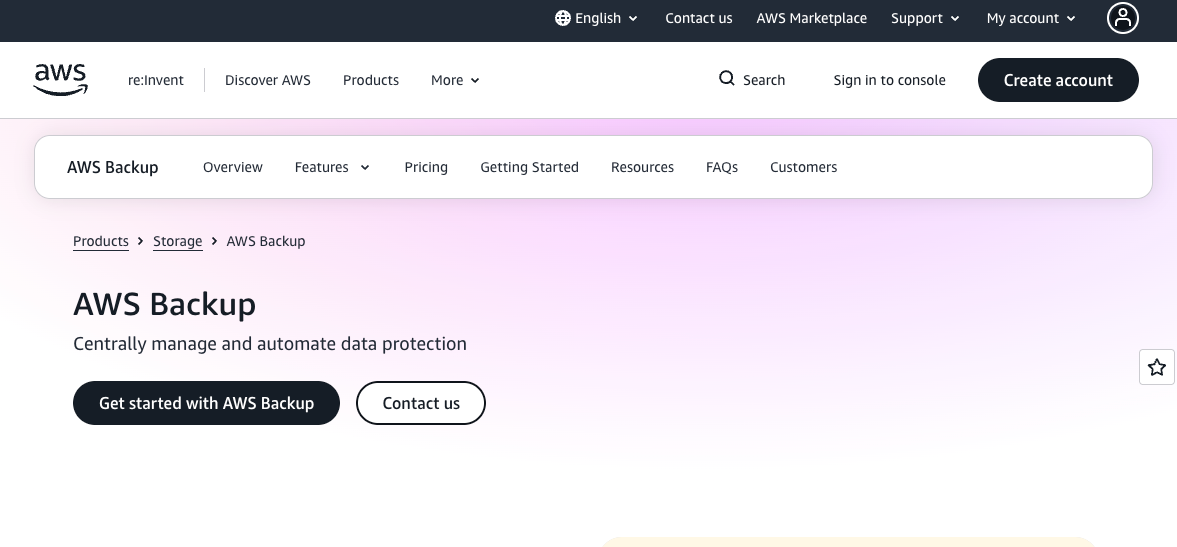The image size is (1177, 547).
Task: Expand the English language dropdown
Action: (597, 18)
